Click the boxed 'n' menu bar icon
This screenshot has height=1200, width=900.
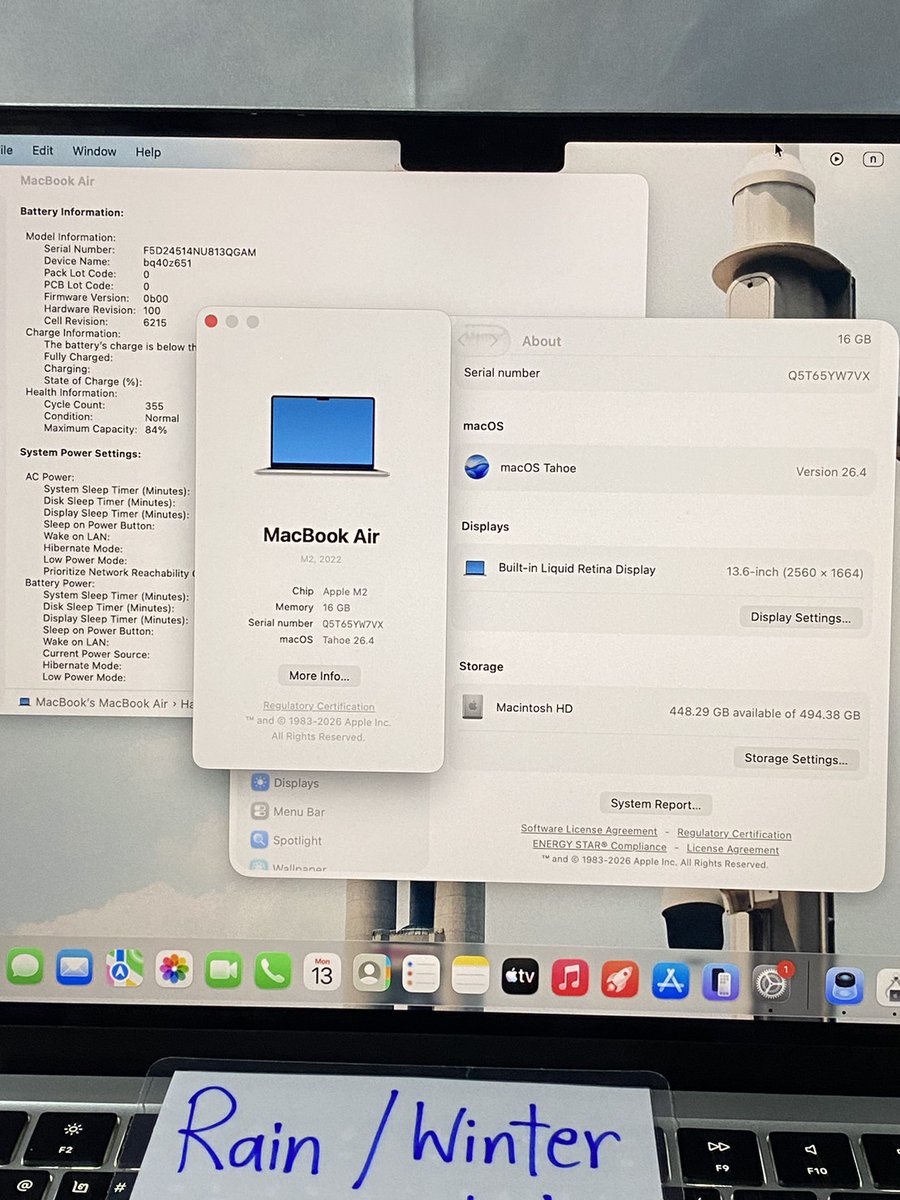click(x=873, y=159)
